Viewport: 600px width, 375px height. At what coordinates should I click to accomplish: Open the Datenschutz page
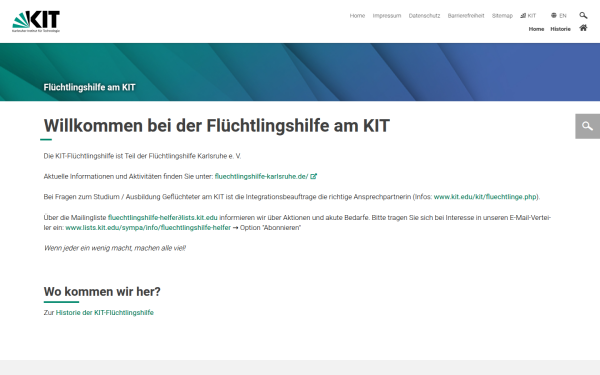[424, 16]
